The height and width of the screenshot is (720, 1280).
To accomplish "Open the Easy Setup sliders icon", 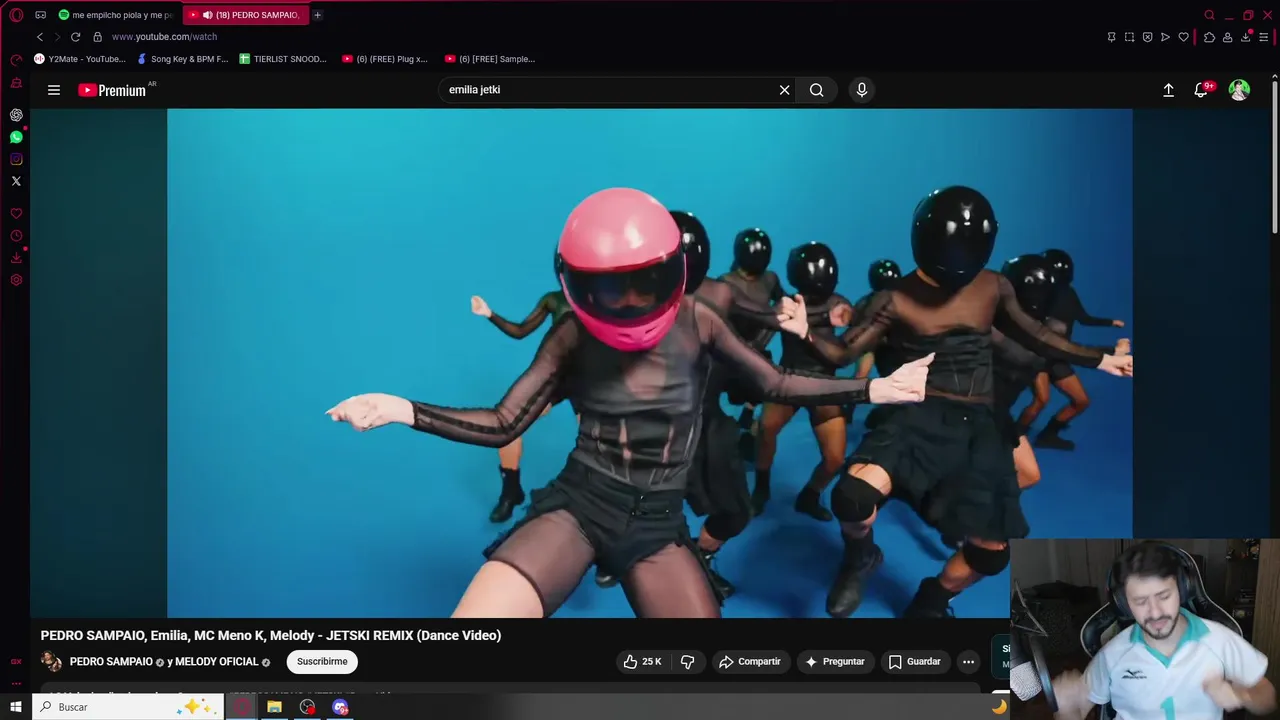I will 1264,37.
